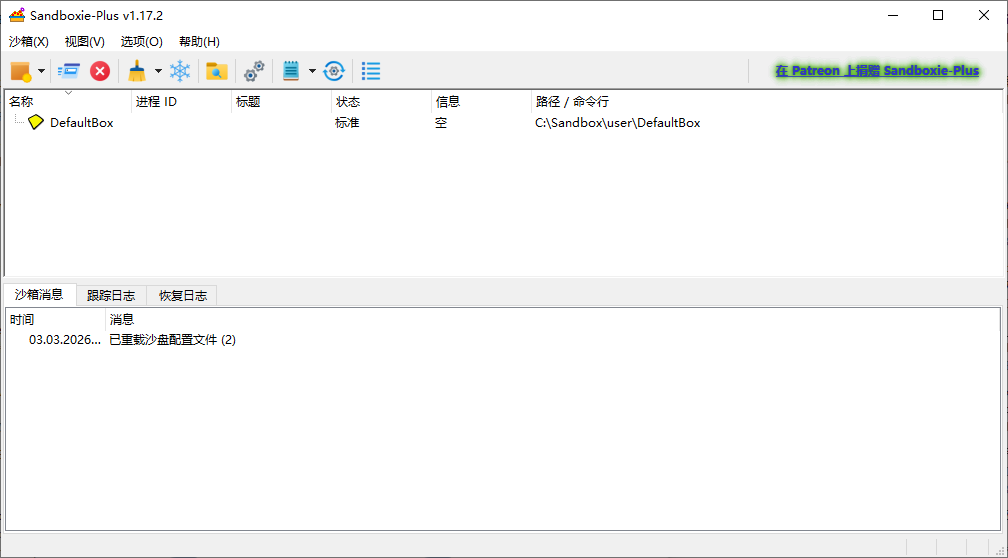The height and width of the screenshot is (558, 1008).
Task: Open the dropdown arrow beside new sandbox icon
Action: [x=42, y=72]
